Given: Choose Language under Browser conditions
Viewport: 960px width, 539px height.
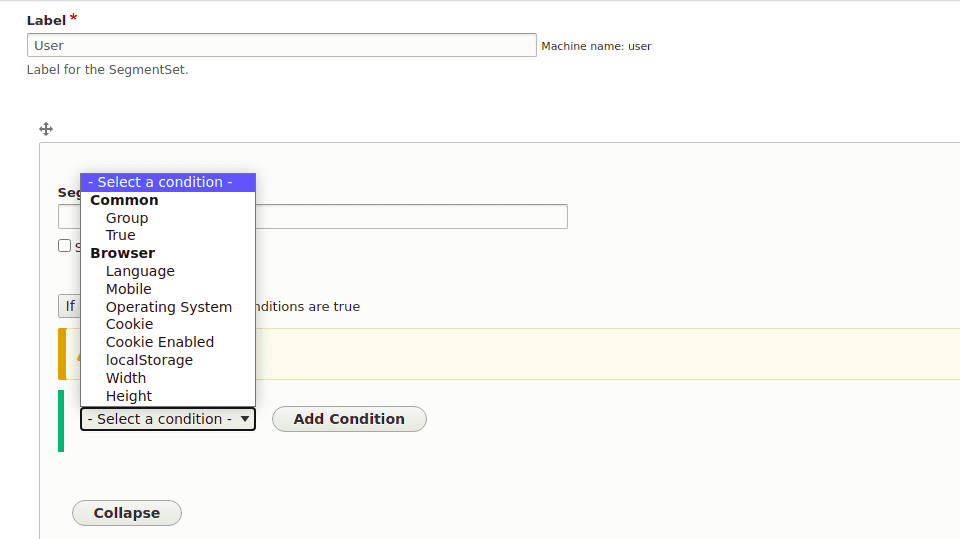Looking at the screenshot, I should coord(140,271).
